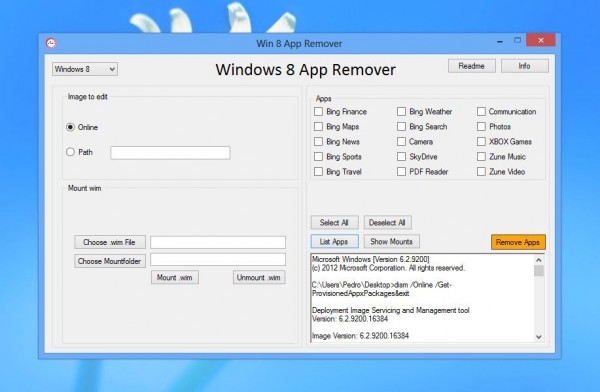Check the Bing News checkbox

tap(318, 141)
